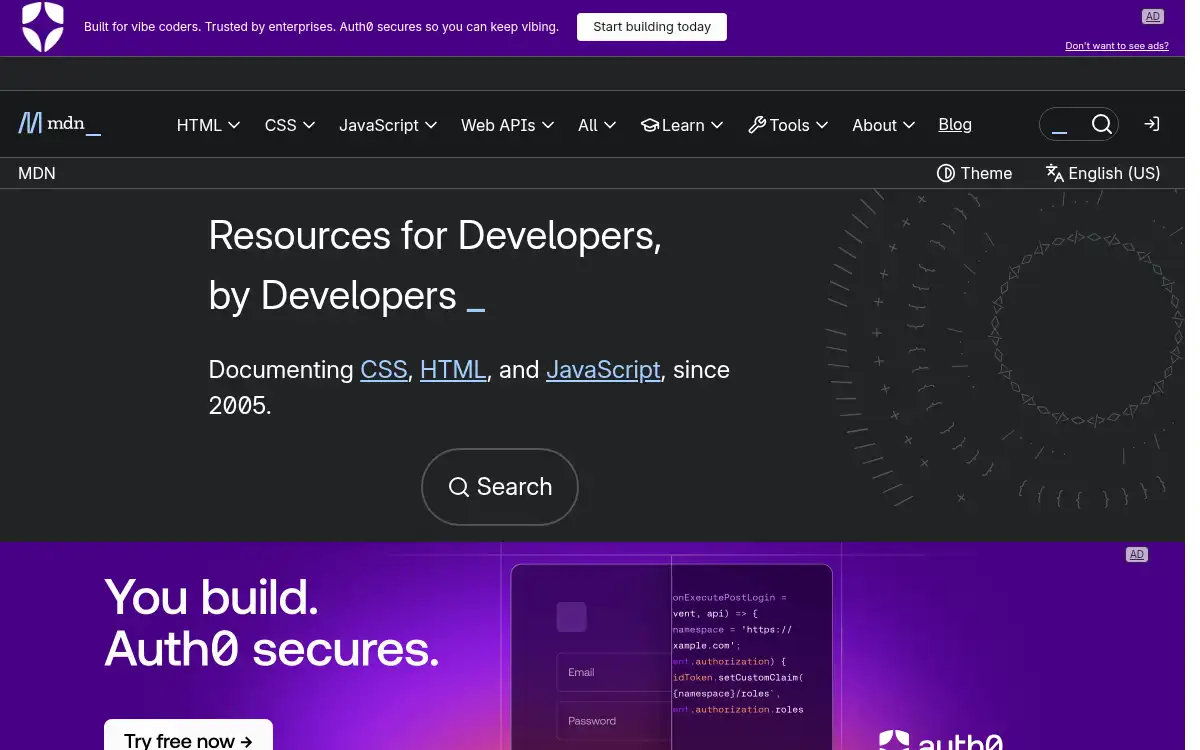Go to the Blog link
This screenshot has height=750, width=1200.
pyautogui.click(x=955, y=124)
